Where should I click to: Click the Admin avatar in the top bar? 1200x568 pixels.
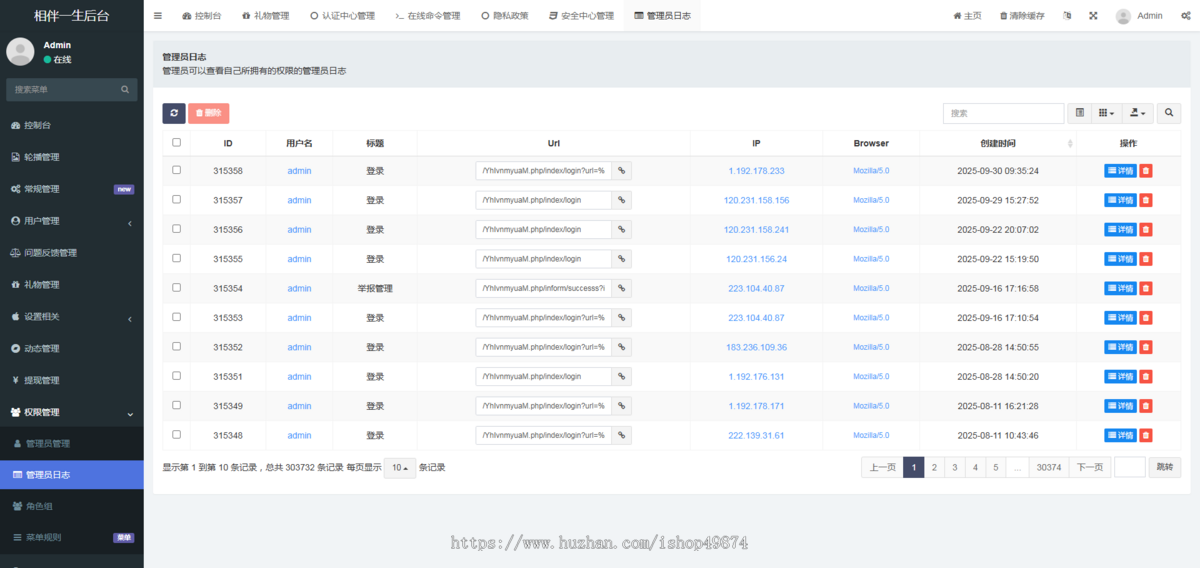point(1123,16)
